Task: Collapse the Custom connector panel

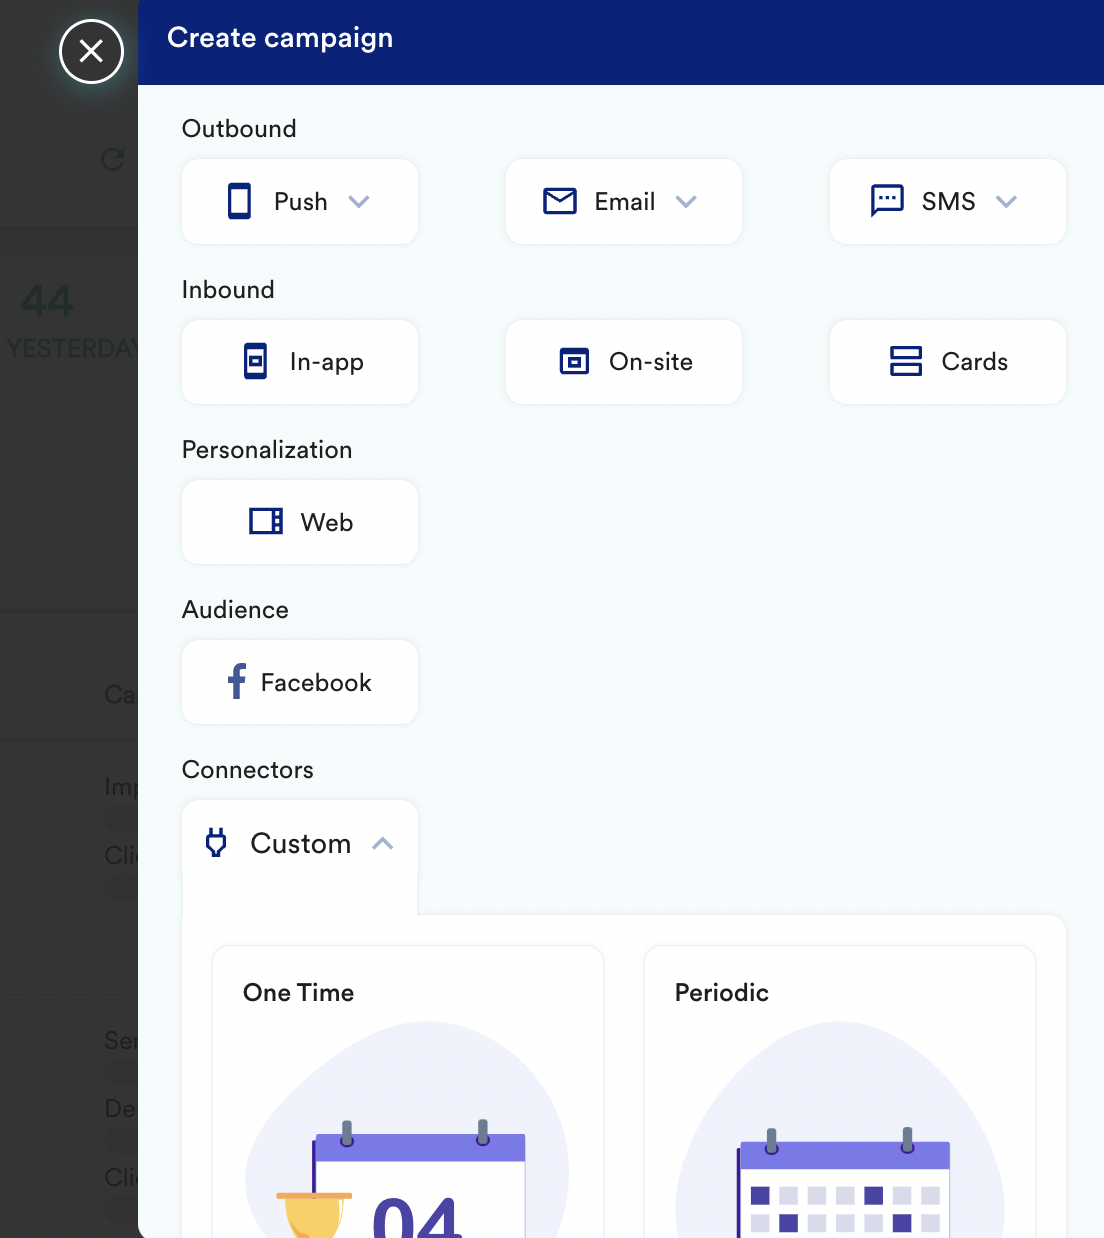Action: pyautogui.click(x=383, y=843)
